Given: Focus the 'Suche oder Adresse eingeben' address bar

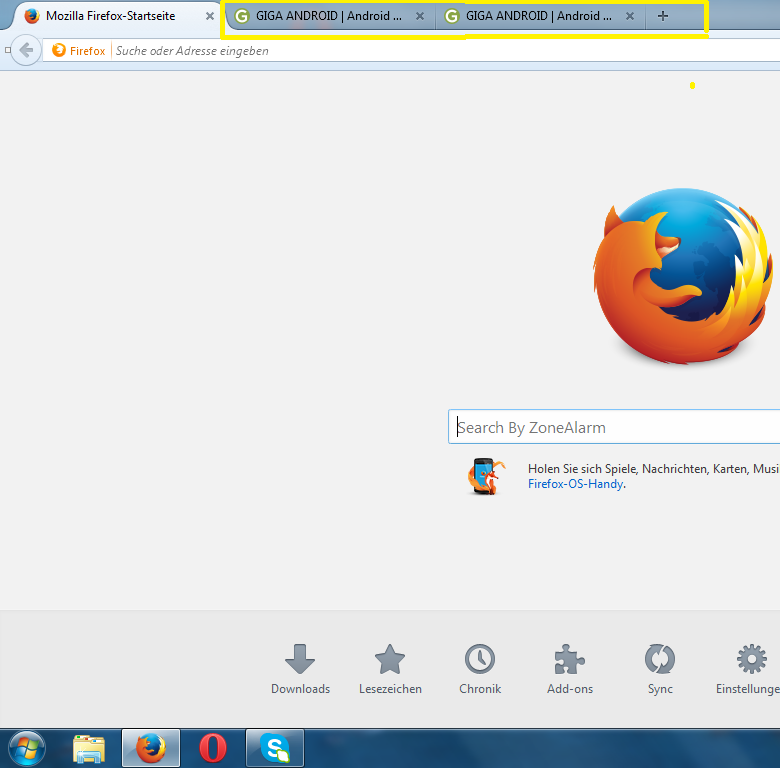Looking at the screenshot, I should click(x=400, y=50).
